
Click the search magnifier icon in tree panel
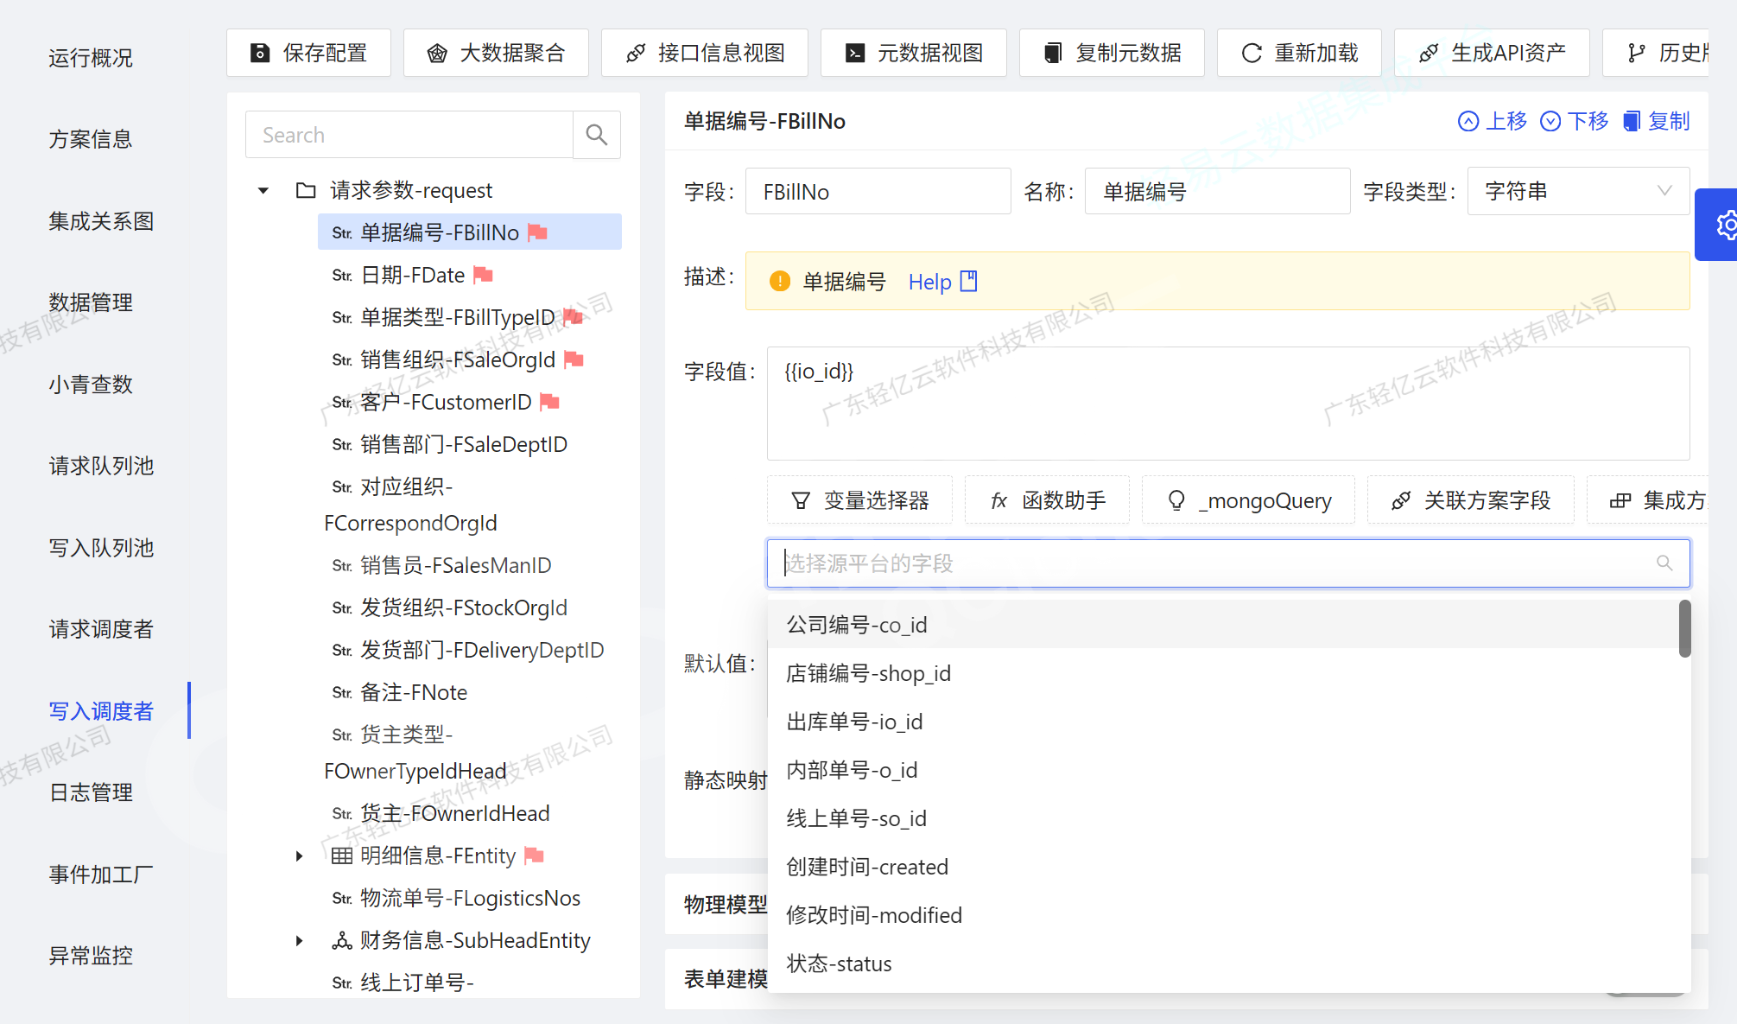596,135
